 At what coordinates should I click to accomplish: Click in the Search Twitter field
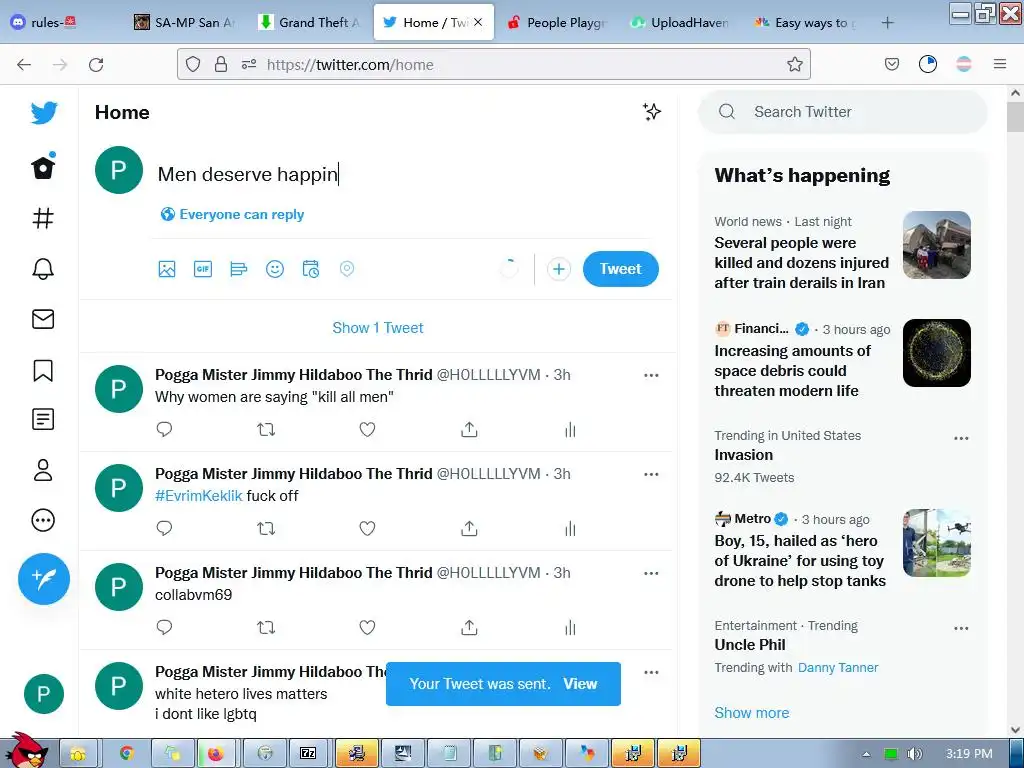pos(842,112)
